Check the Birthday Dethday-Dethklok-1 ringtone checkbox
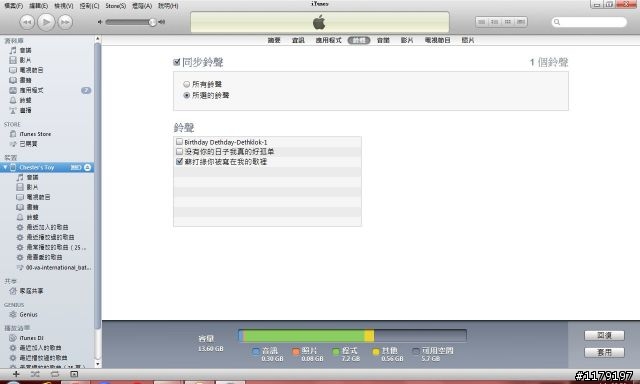The height and width of the screenshot is (384, 640). click(x=179, y=142)
